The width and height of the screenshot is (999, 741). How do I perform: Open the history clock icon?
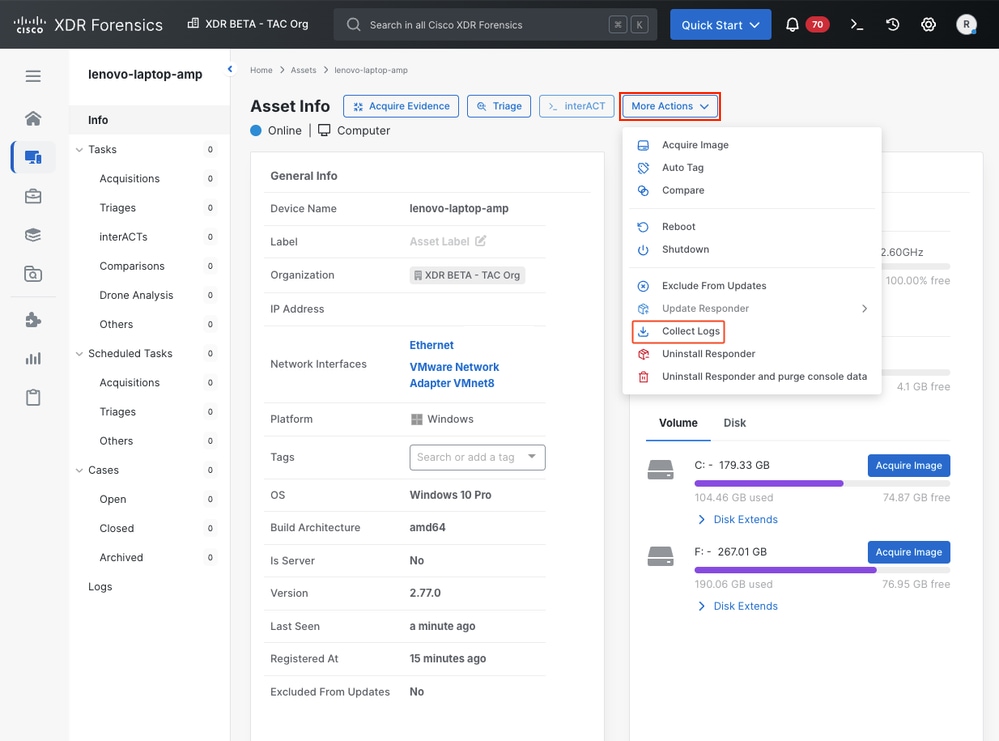(893, 25)
